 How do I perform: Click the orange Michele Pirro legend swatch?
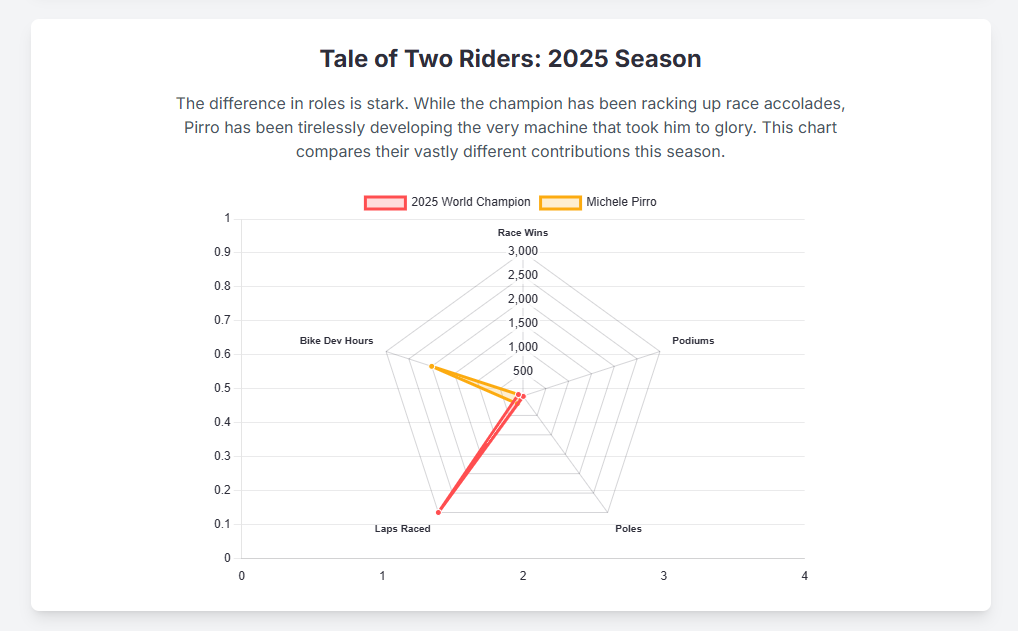(x=560, y=202)
